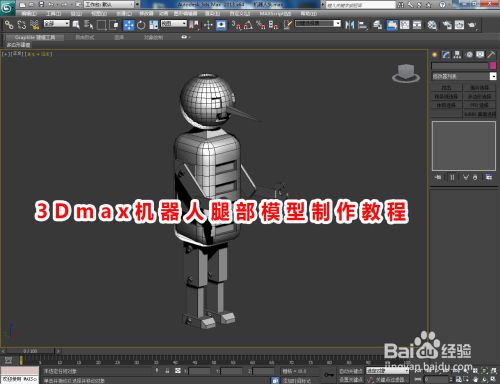Toggle the Spinner Snap icon

[x=273, y=25]
